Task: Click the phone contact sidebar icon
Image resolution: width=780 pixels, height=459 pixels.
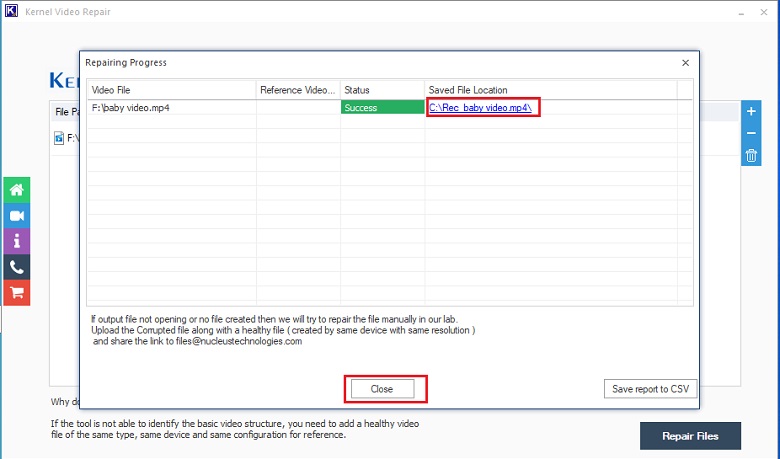Action: tap(16, 268)
